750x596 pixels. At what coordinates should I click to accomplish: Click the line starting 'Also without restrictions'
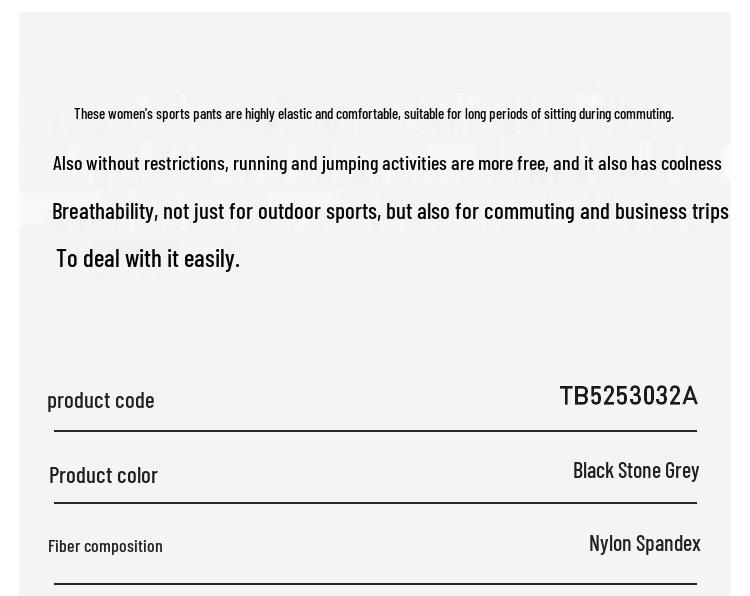[387, 163]
